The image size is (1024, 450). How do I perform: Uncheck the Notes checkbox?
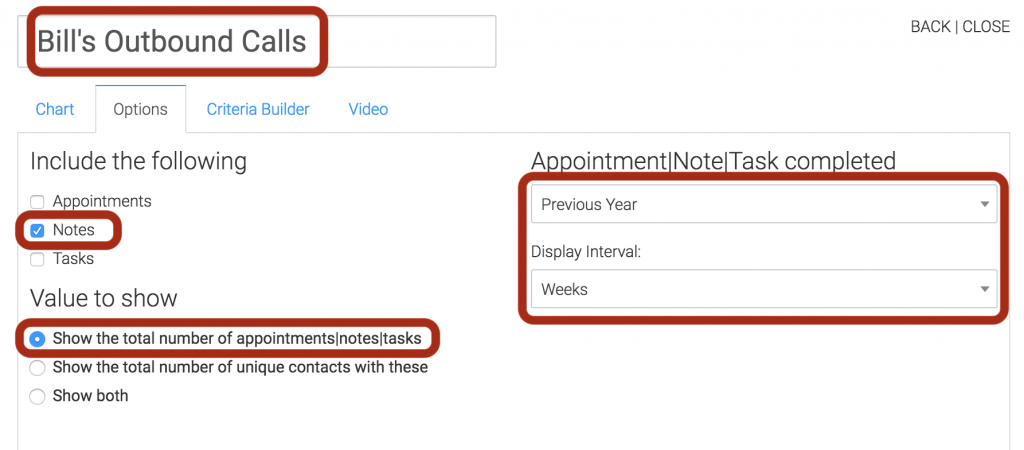point(37,231)
